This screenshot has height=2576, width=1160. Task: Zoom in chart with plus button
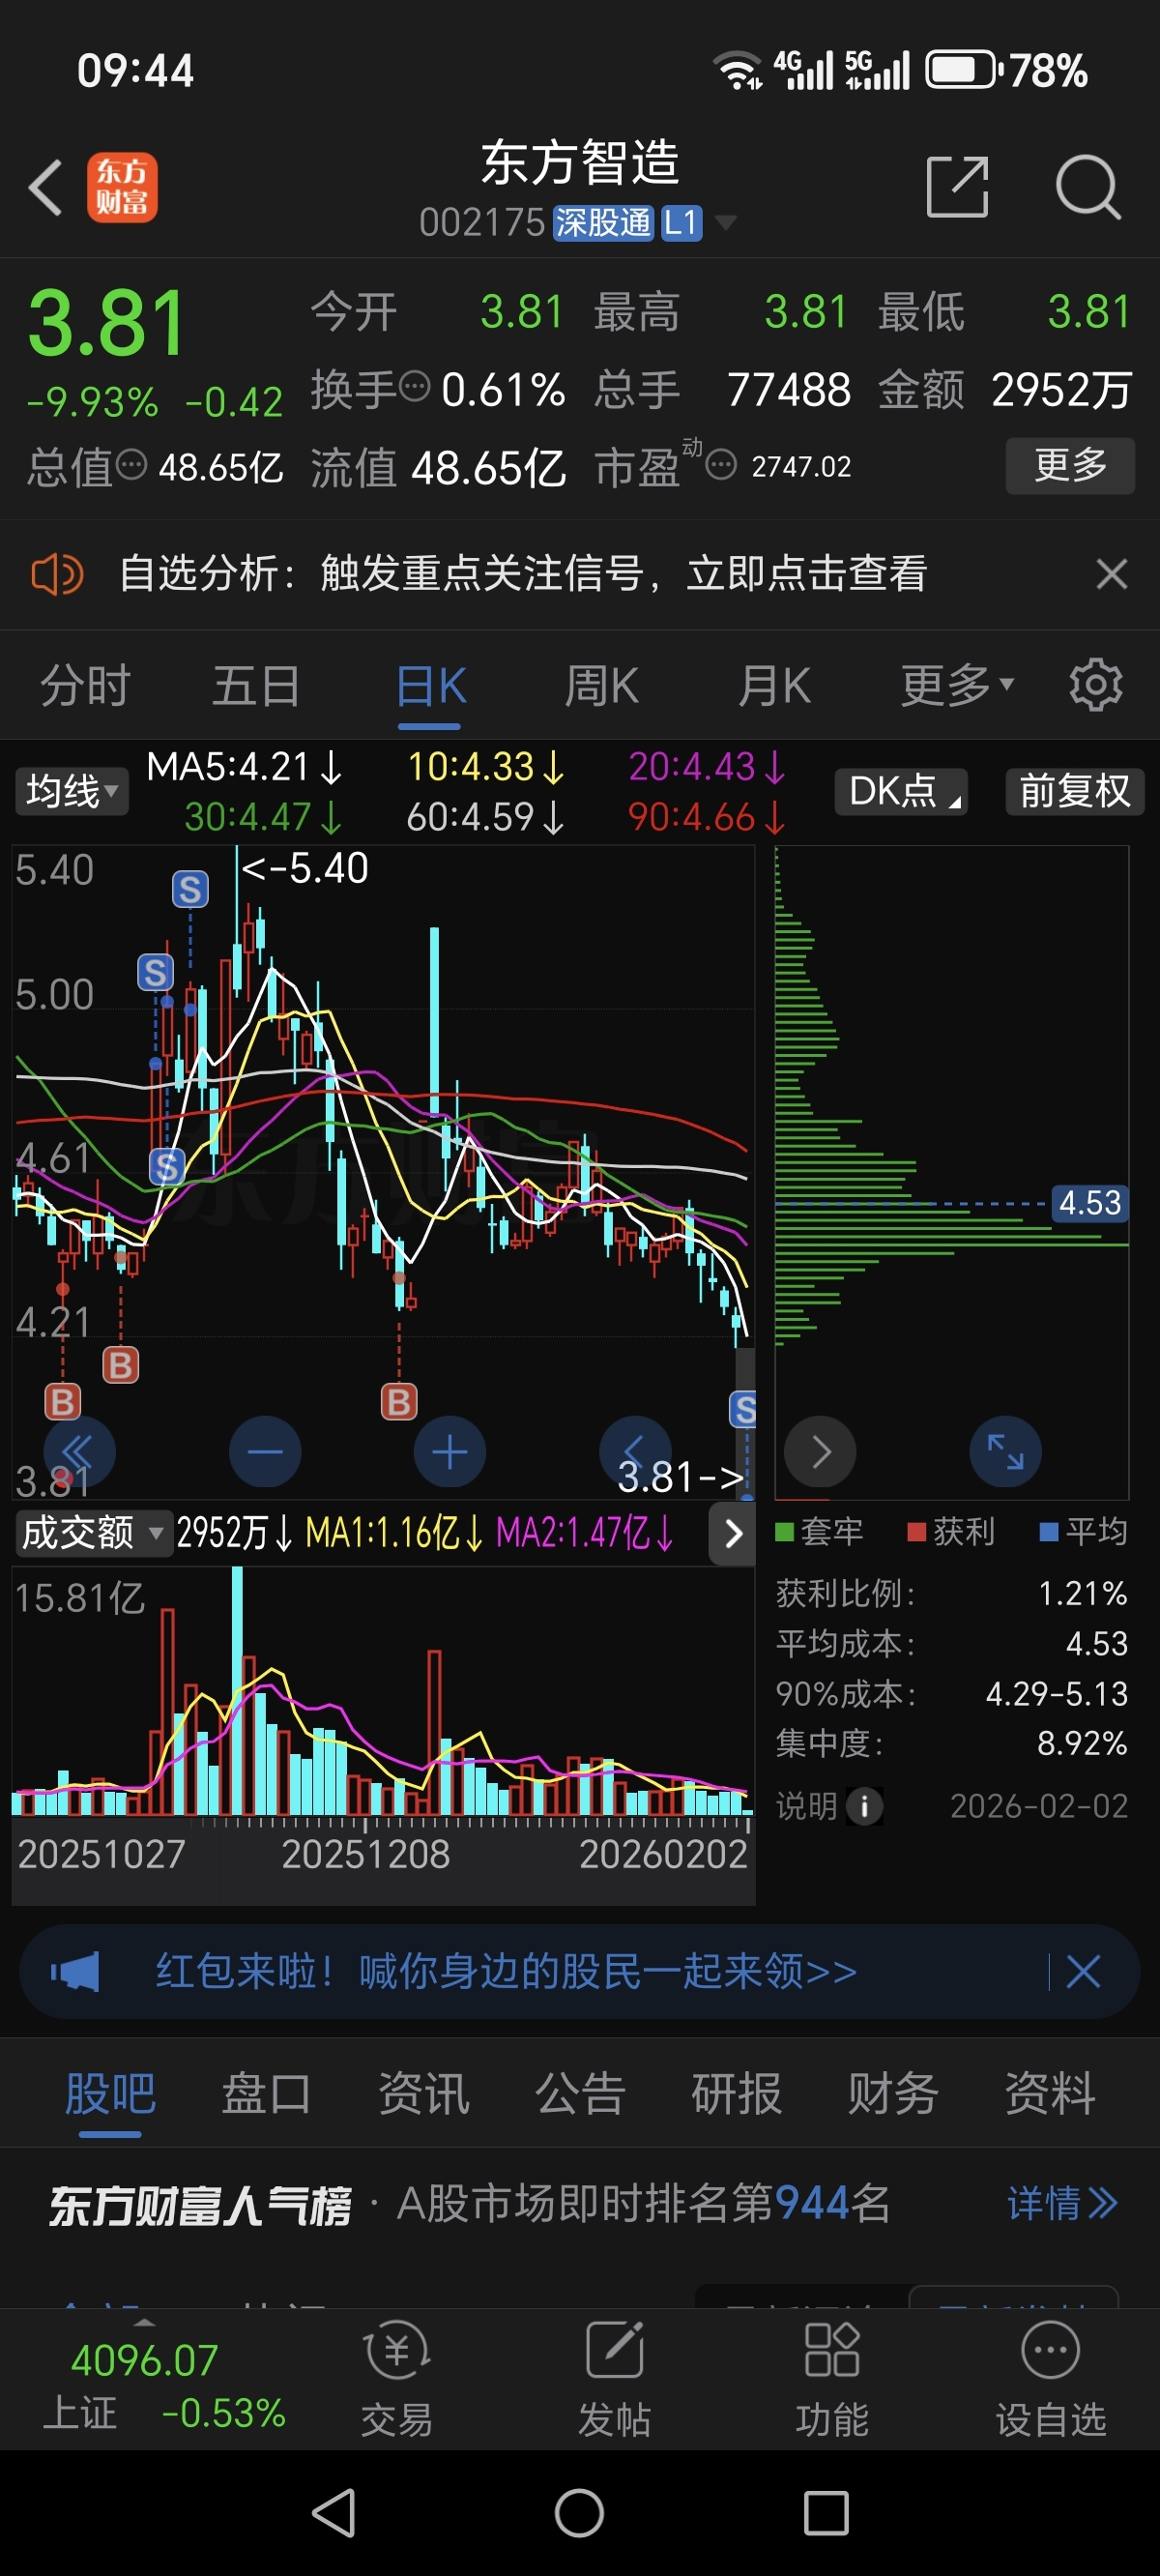[450, 1451]
